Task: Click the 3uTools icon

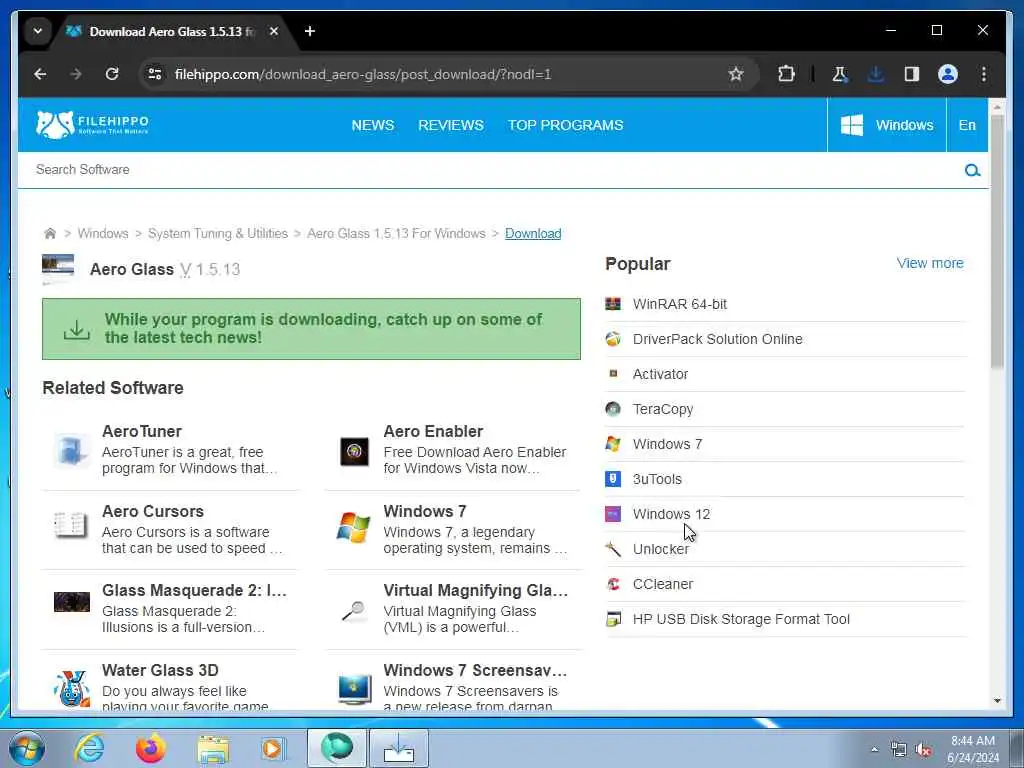Action: click(613, 479)
